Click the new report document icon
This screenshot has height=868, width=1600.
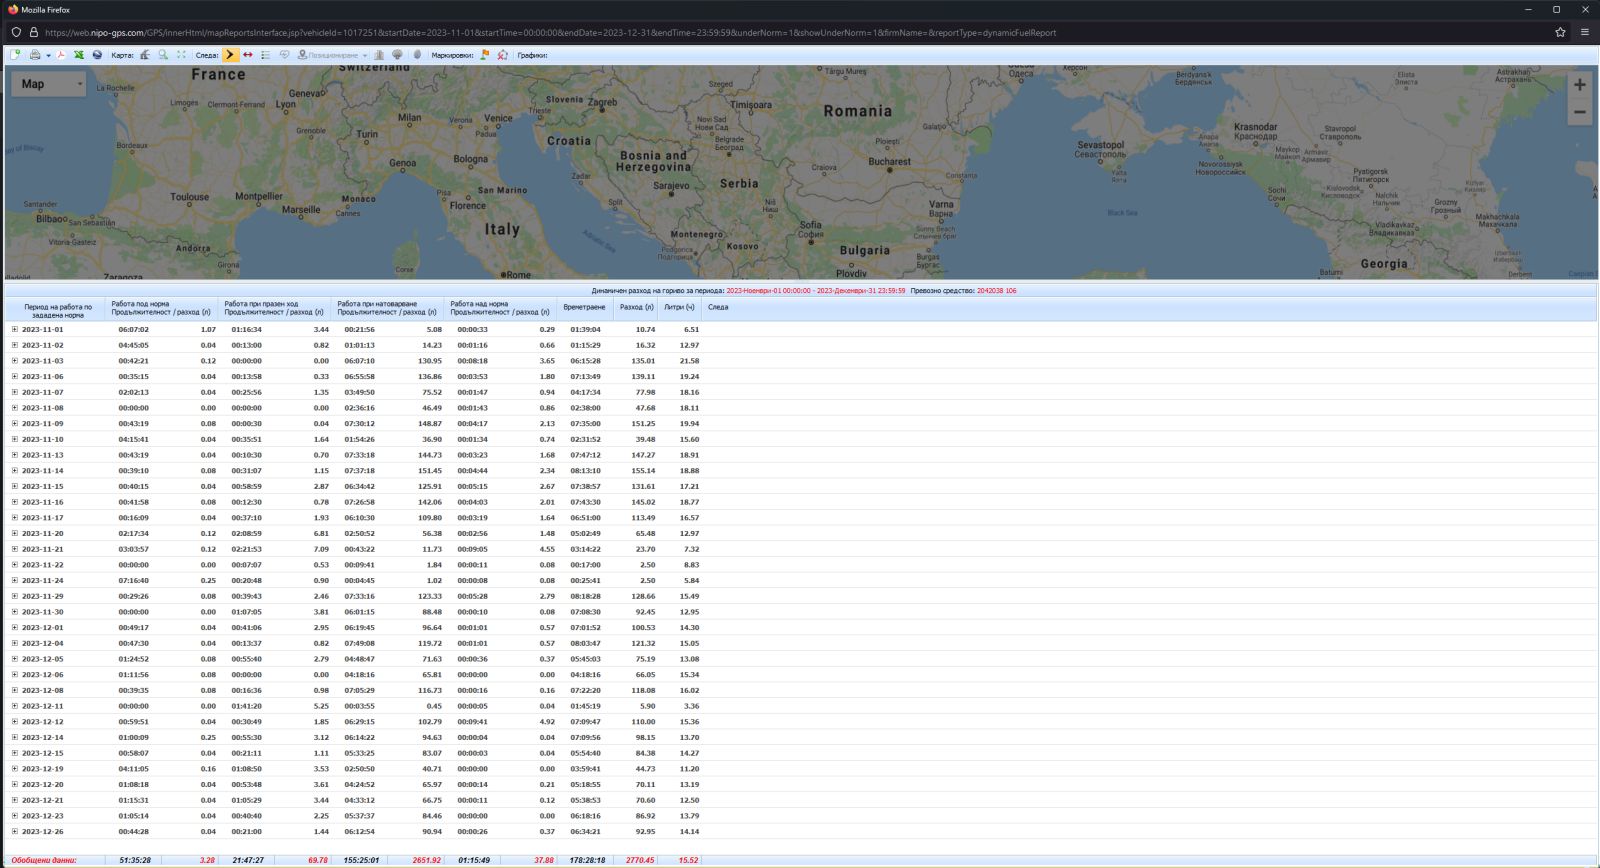pos(15,55)
